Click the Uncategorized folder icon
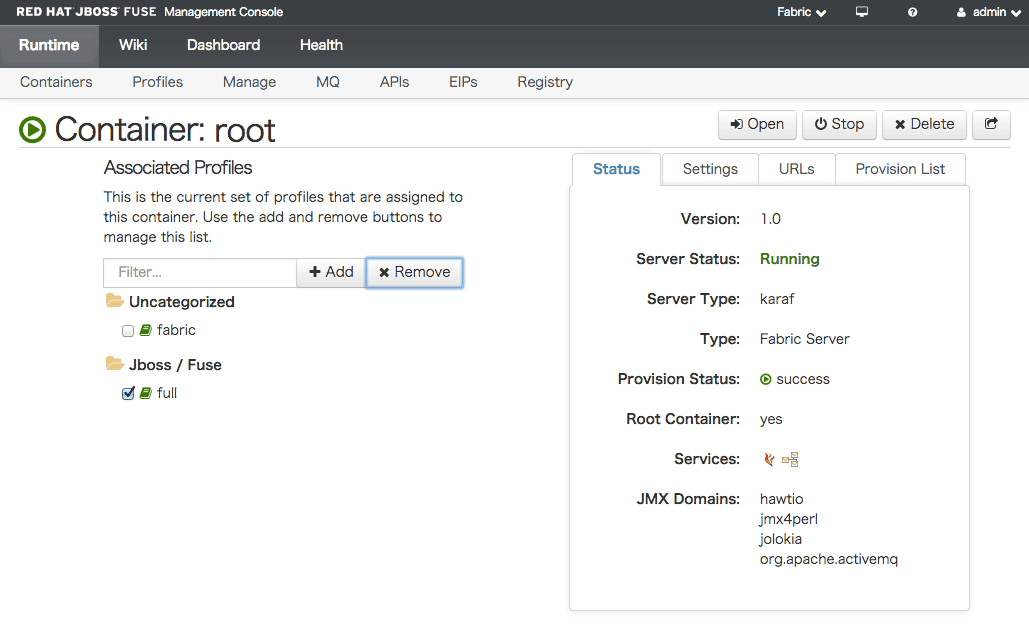The width and height of the screenshot is (1029, 626). (115, 301)
